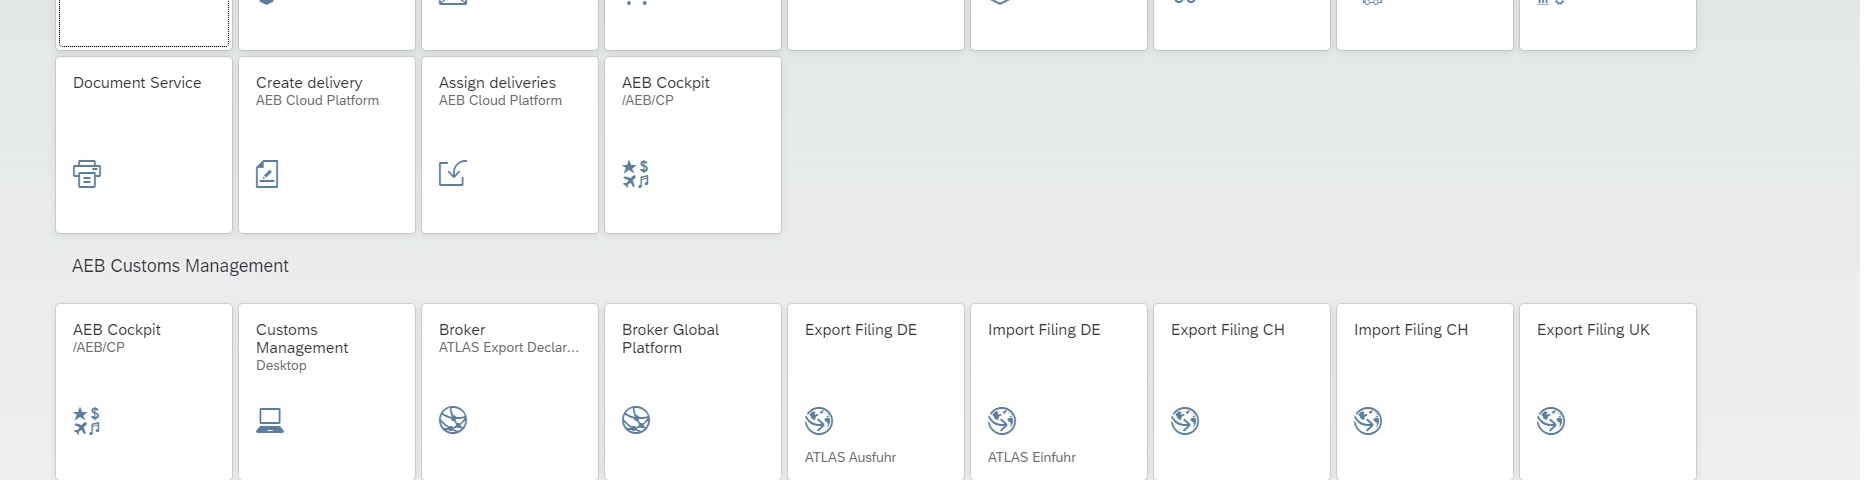Open the Create delivery tile title

[309, 83]
